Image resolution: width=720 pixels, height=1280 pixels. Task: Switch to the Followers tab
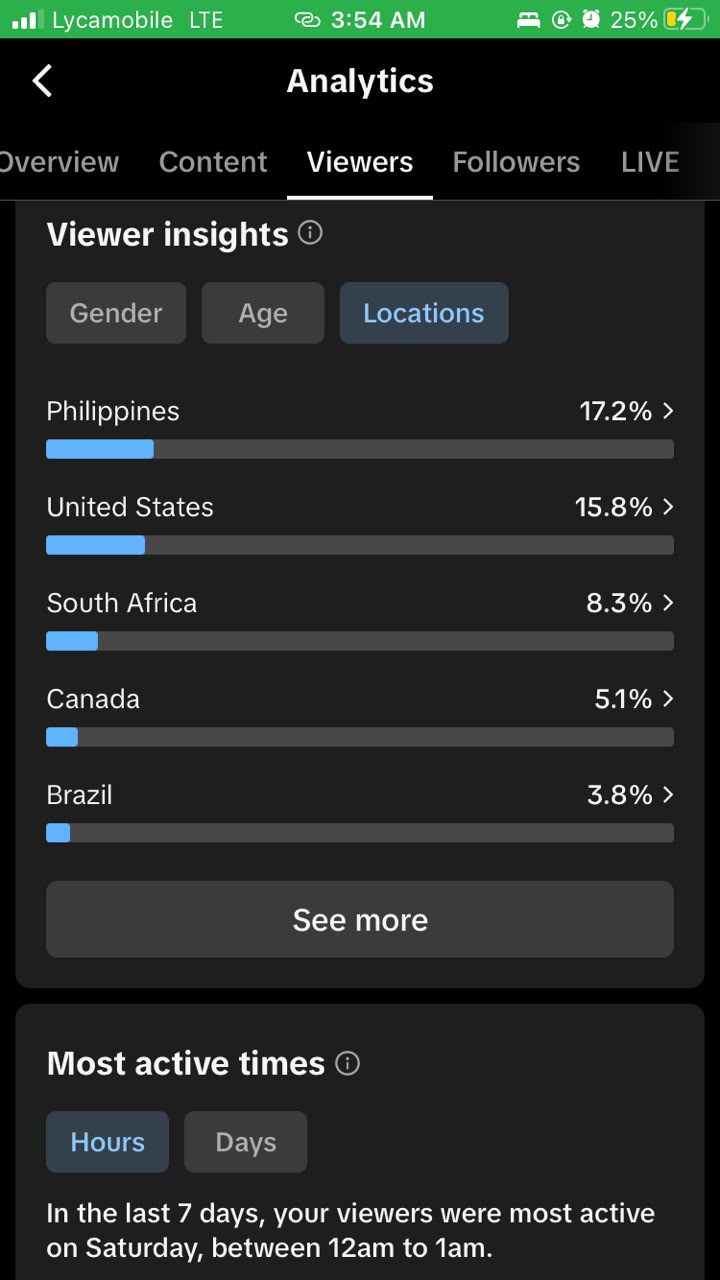pyautogui.click(x=516, y=162)
